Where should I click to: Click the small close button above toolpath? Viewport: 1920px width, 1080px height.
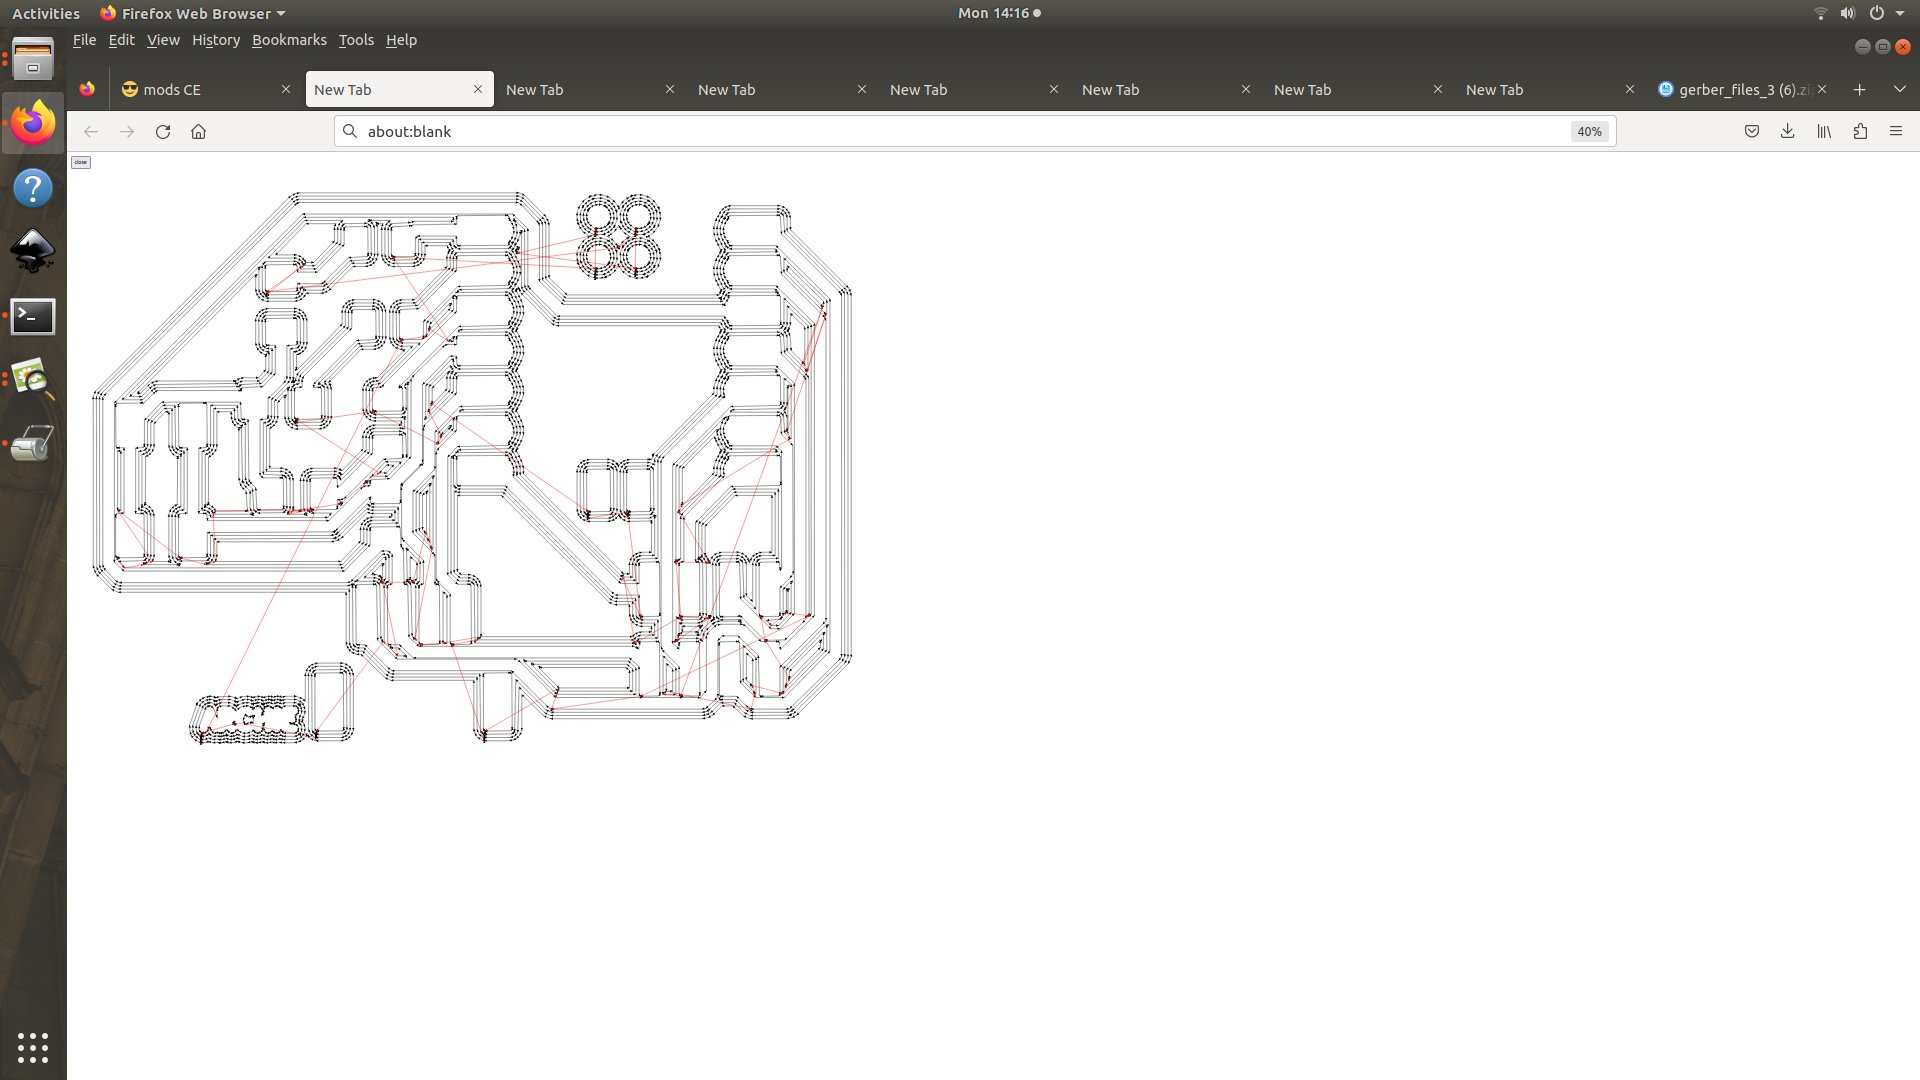pyautogui.click(x=81, y=162)
